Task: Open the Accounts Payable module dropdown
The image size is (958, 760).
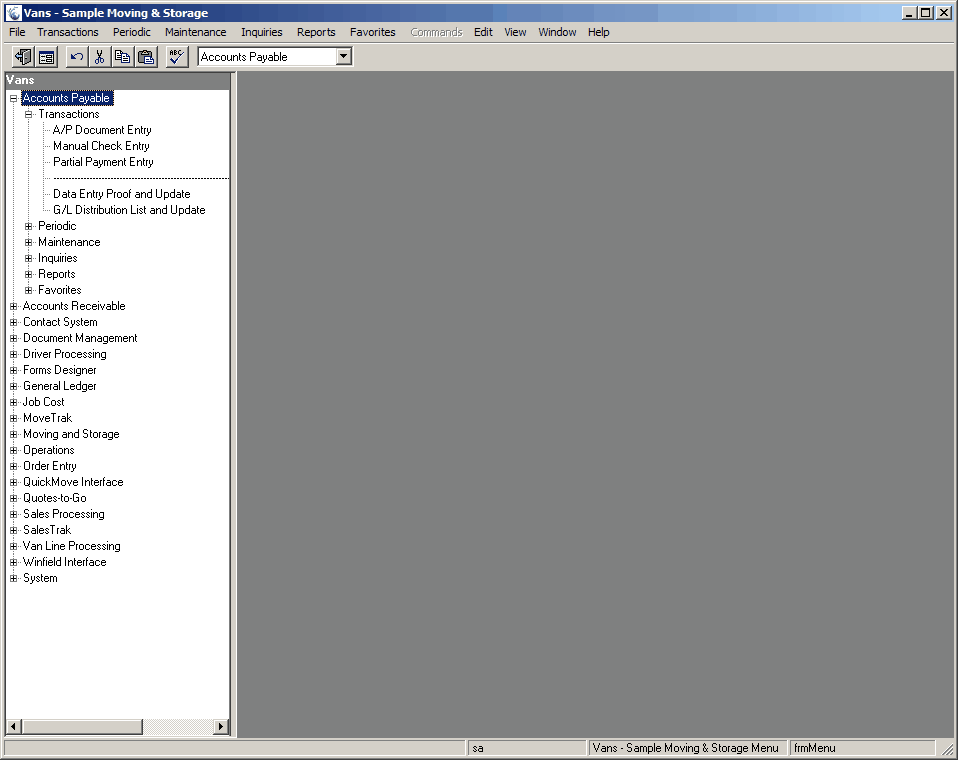Action: (344, 57)
